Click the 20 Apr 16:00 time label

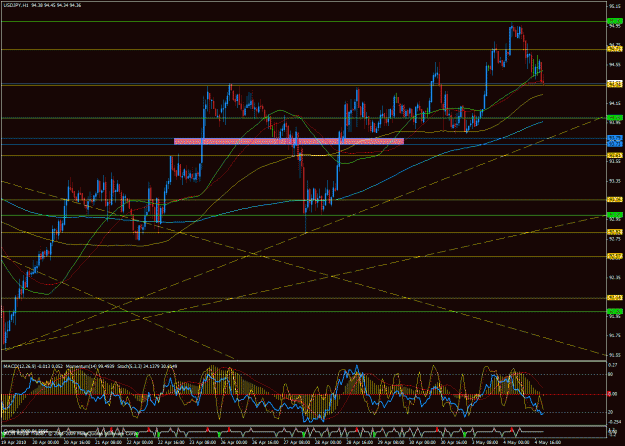76,442
